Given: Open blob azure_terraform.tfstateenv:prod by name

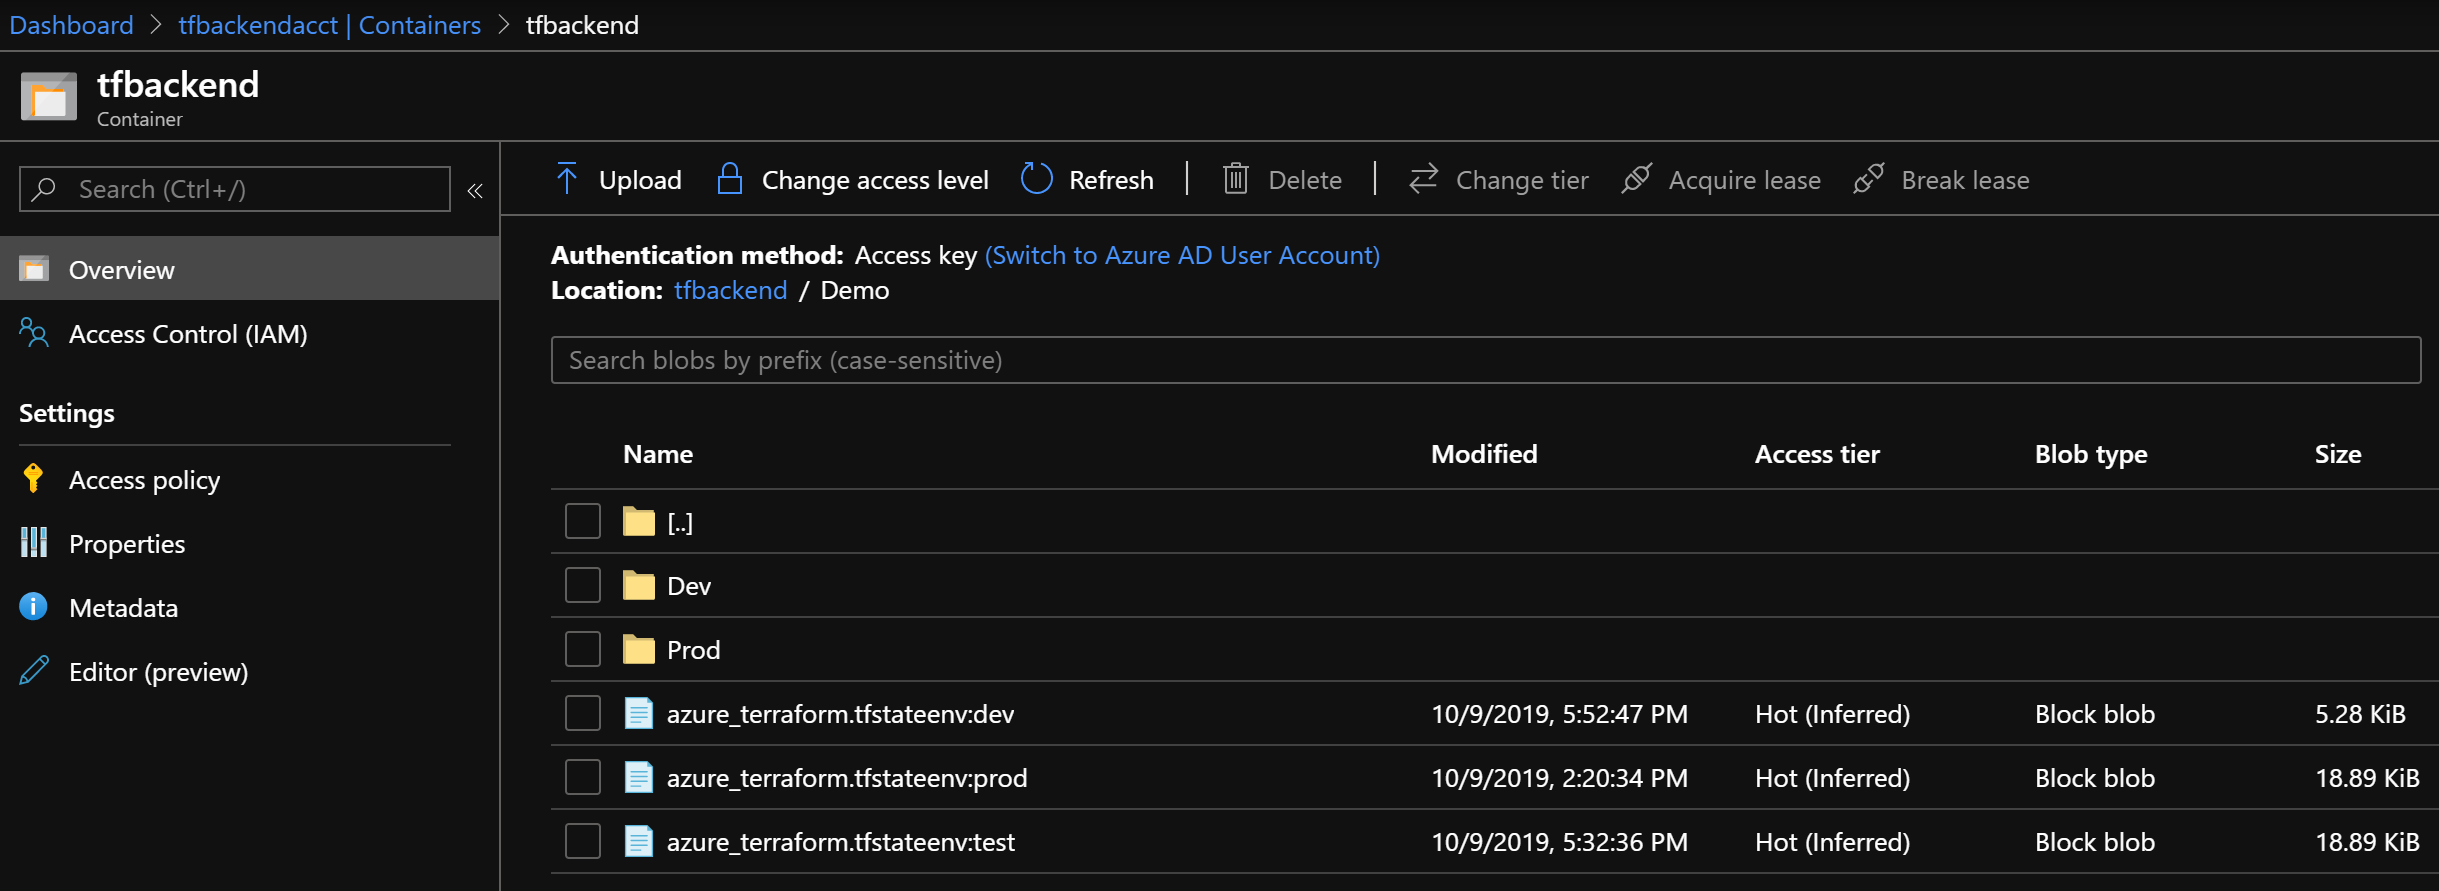Looking at the screenshot, I should (x=847, y=778).
